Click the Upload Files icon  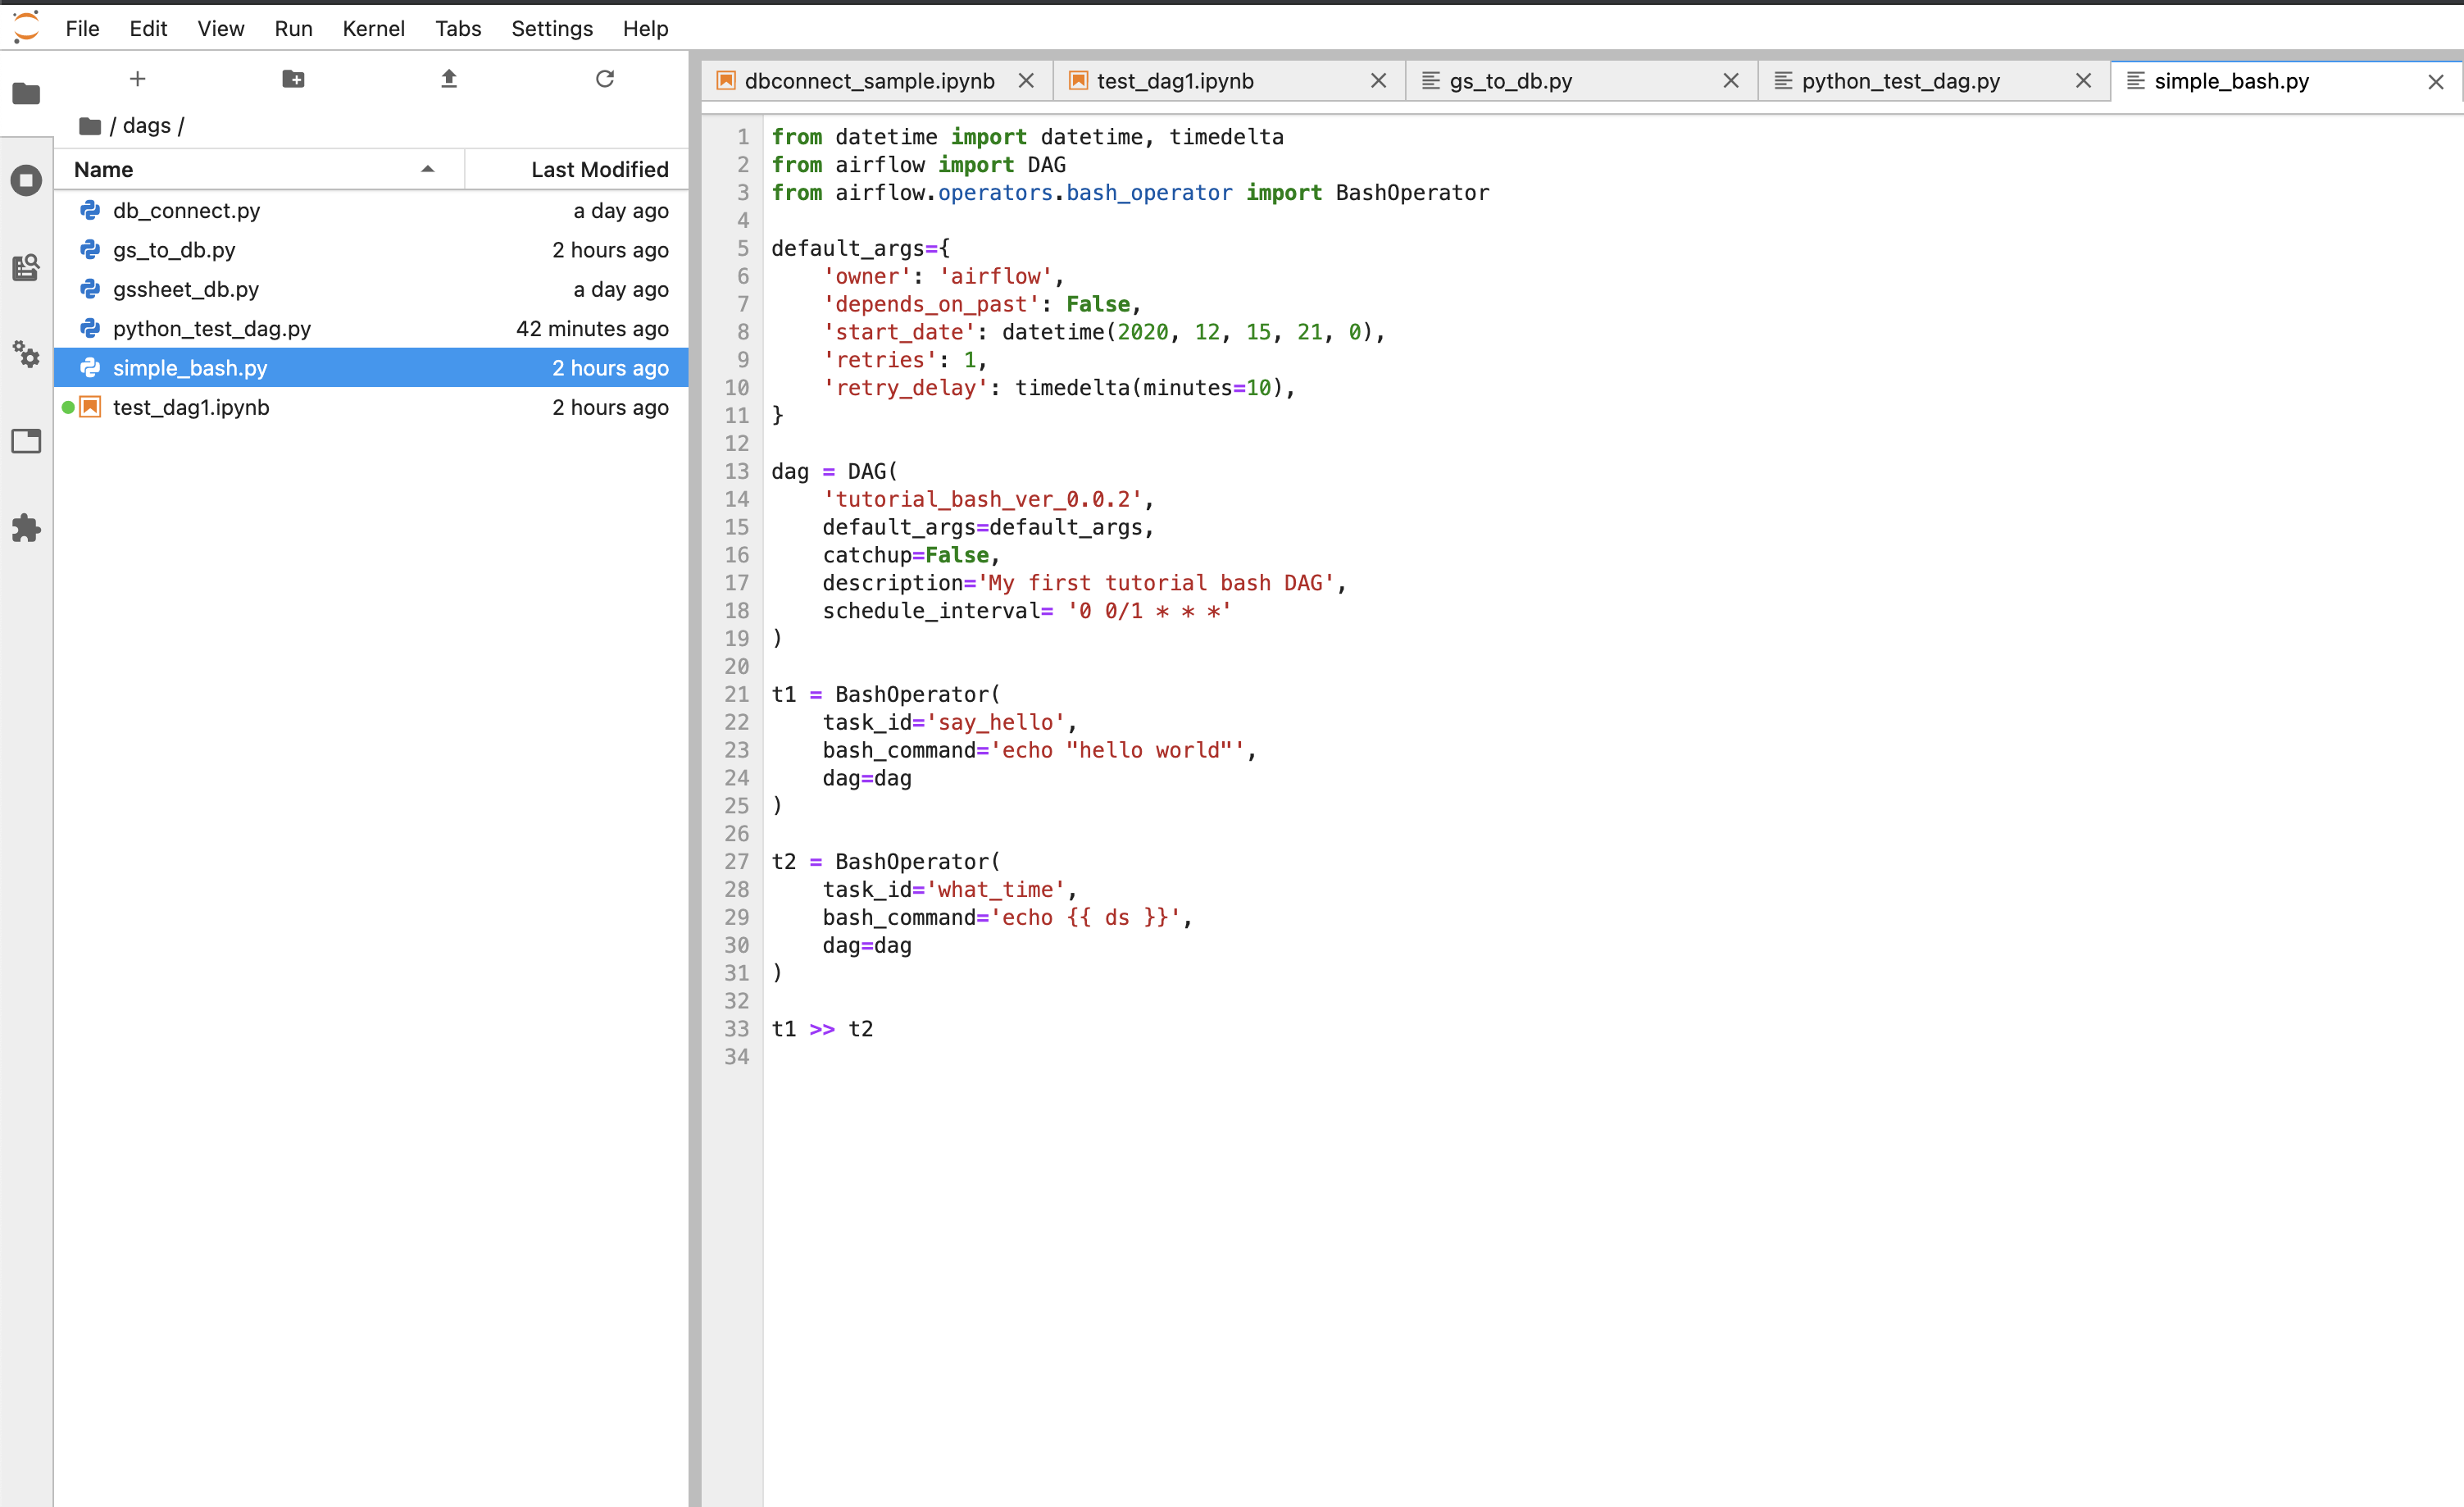point(449,79)
